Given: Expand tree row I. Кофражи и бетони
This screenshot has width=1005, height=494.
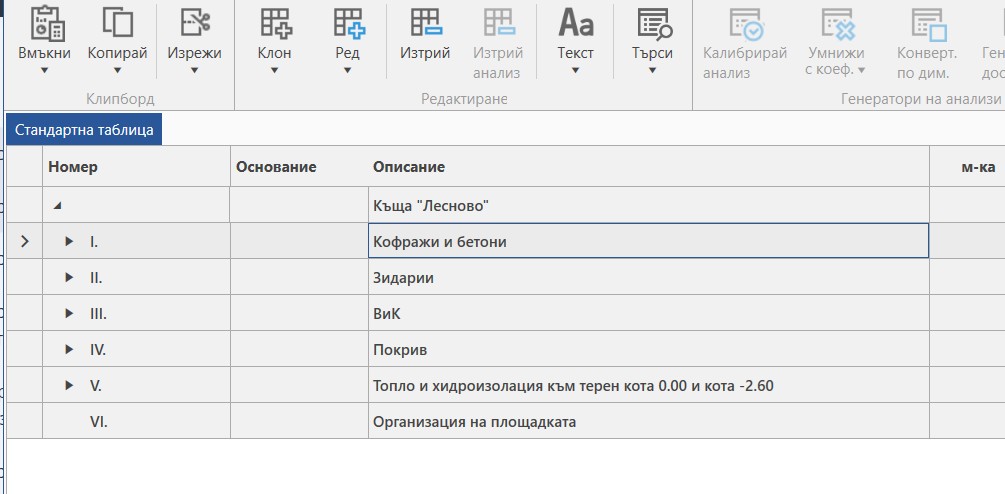Looking at the screenshot, I should click(69, 242).
